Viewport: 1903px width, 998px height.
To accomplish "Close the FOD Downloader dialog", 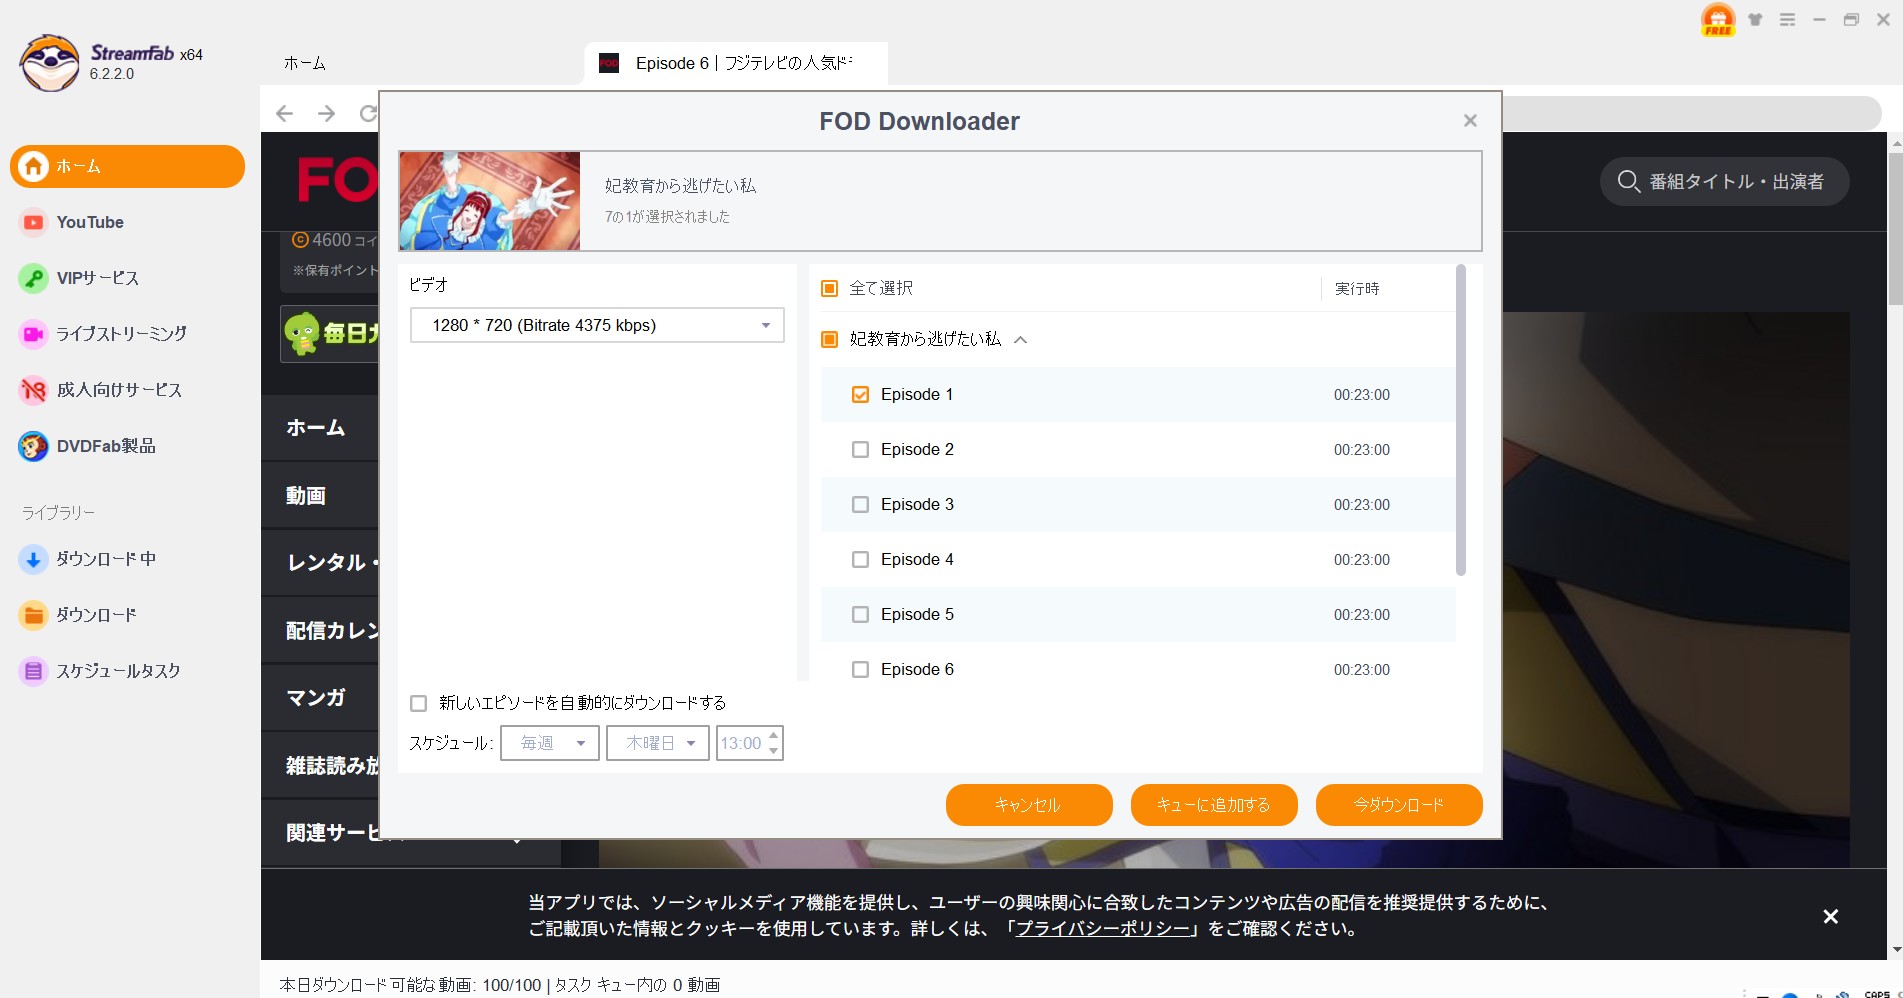I will pos(1470,121).
